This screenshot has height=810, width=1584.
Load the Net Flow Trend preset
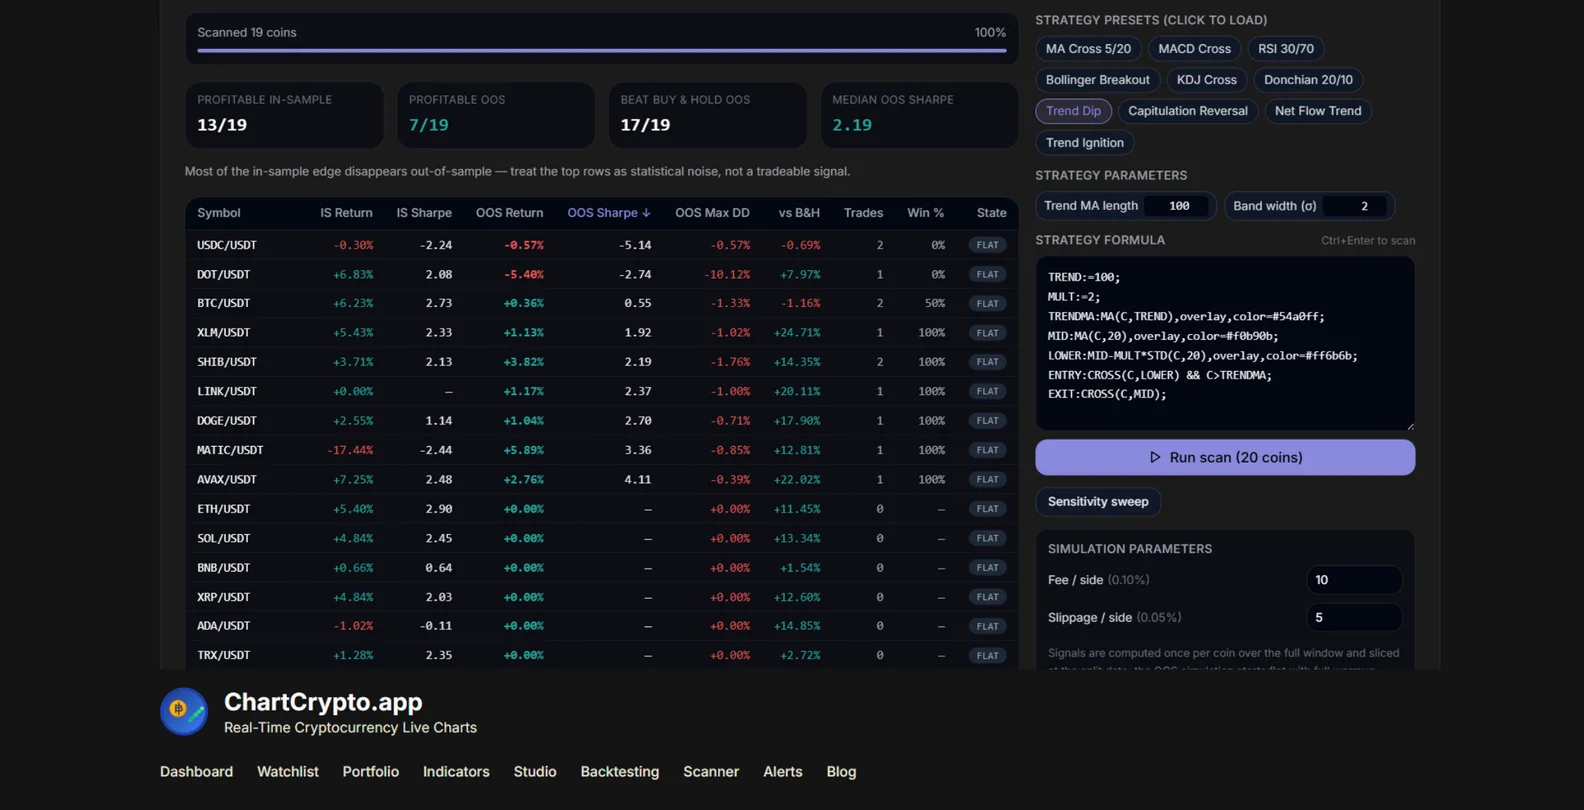[1318, 111]
